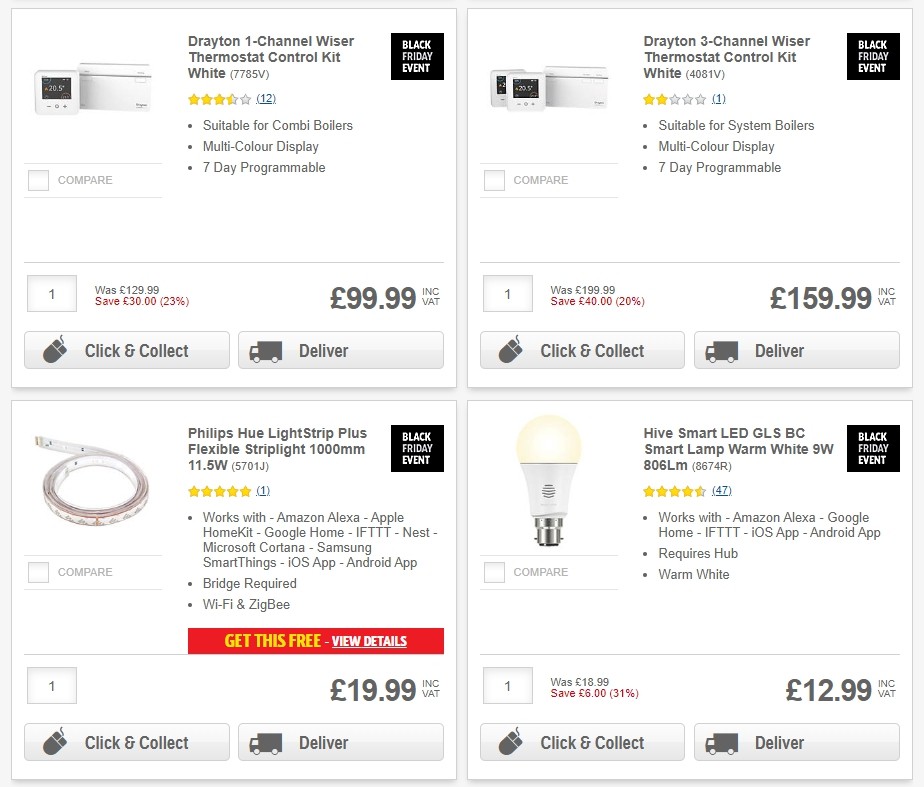Check the Compare box for Philips Hue LightStrip

pyautogui.click(x=38, y=572)
